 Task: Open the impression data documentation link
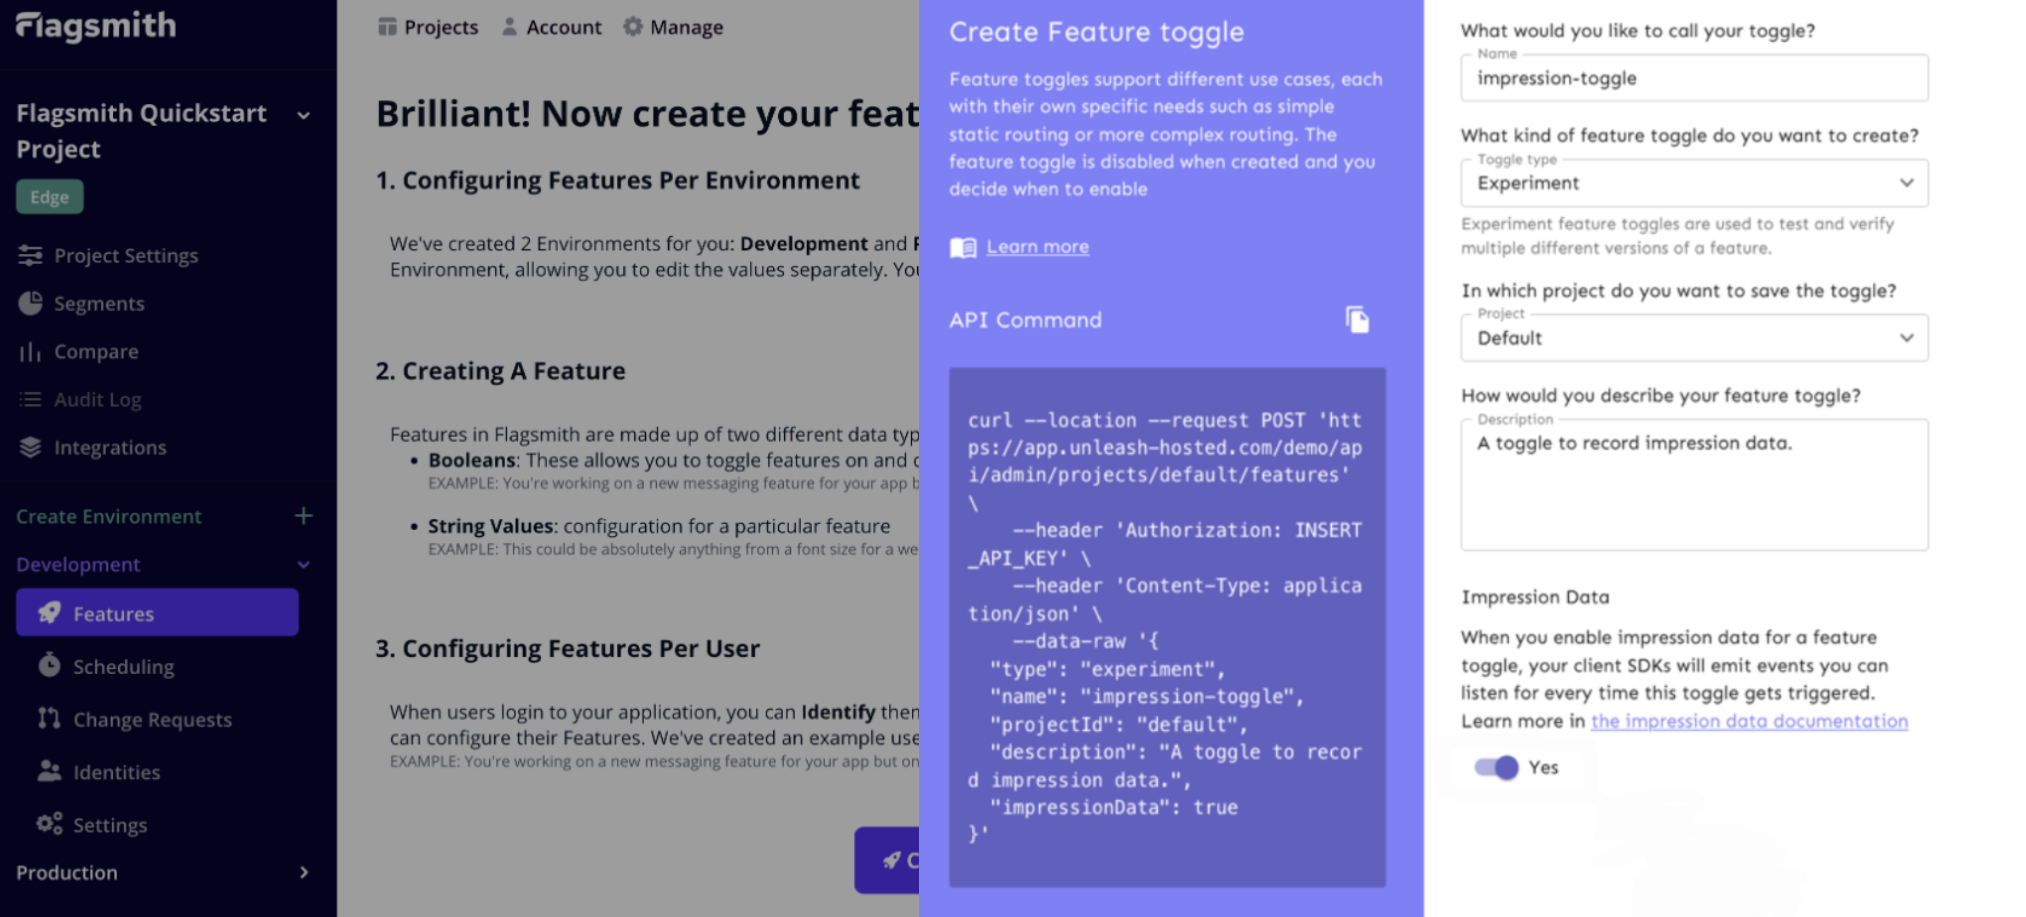tap(1749, 721)
